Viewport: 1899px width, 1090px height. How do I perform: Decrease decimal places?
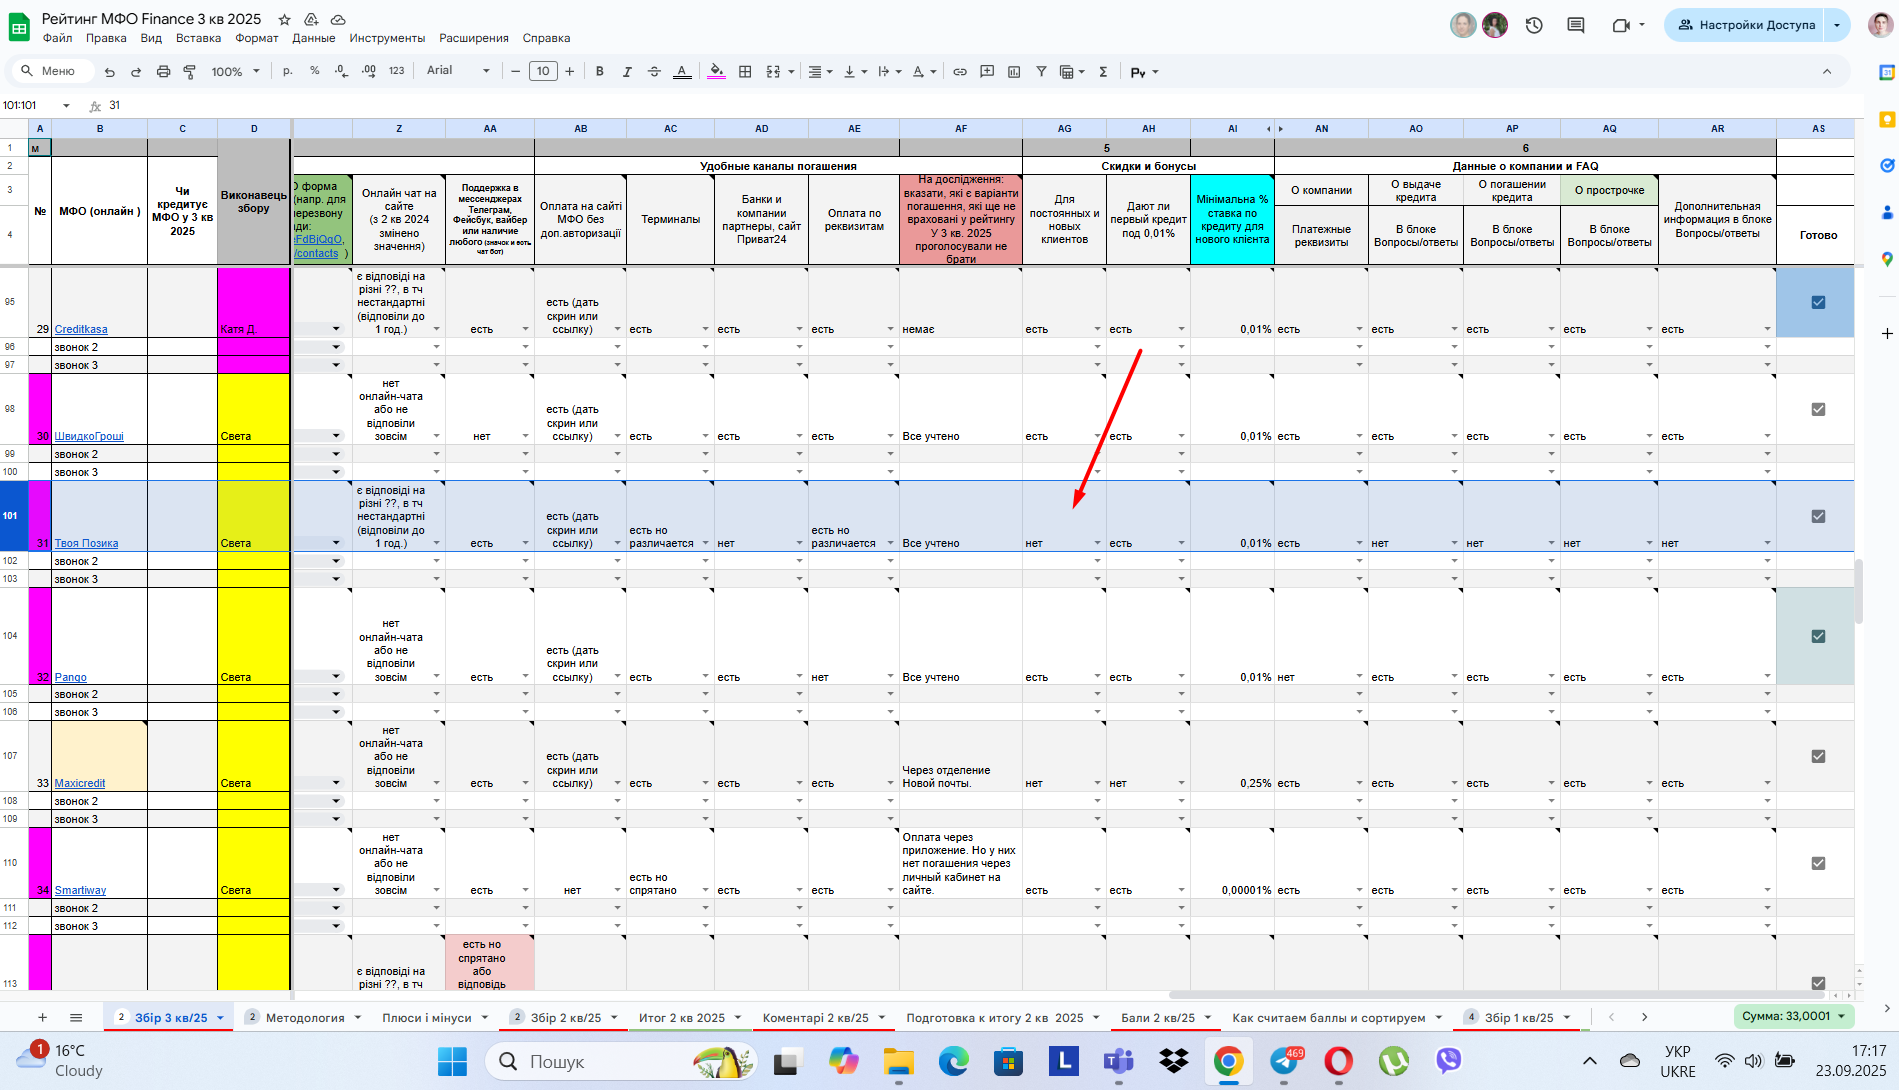(341, 71)
